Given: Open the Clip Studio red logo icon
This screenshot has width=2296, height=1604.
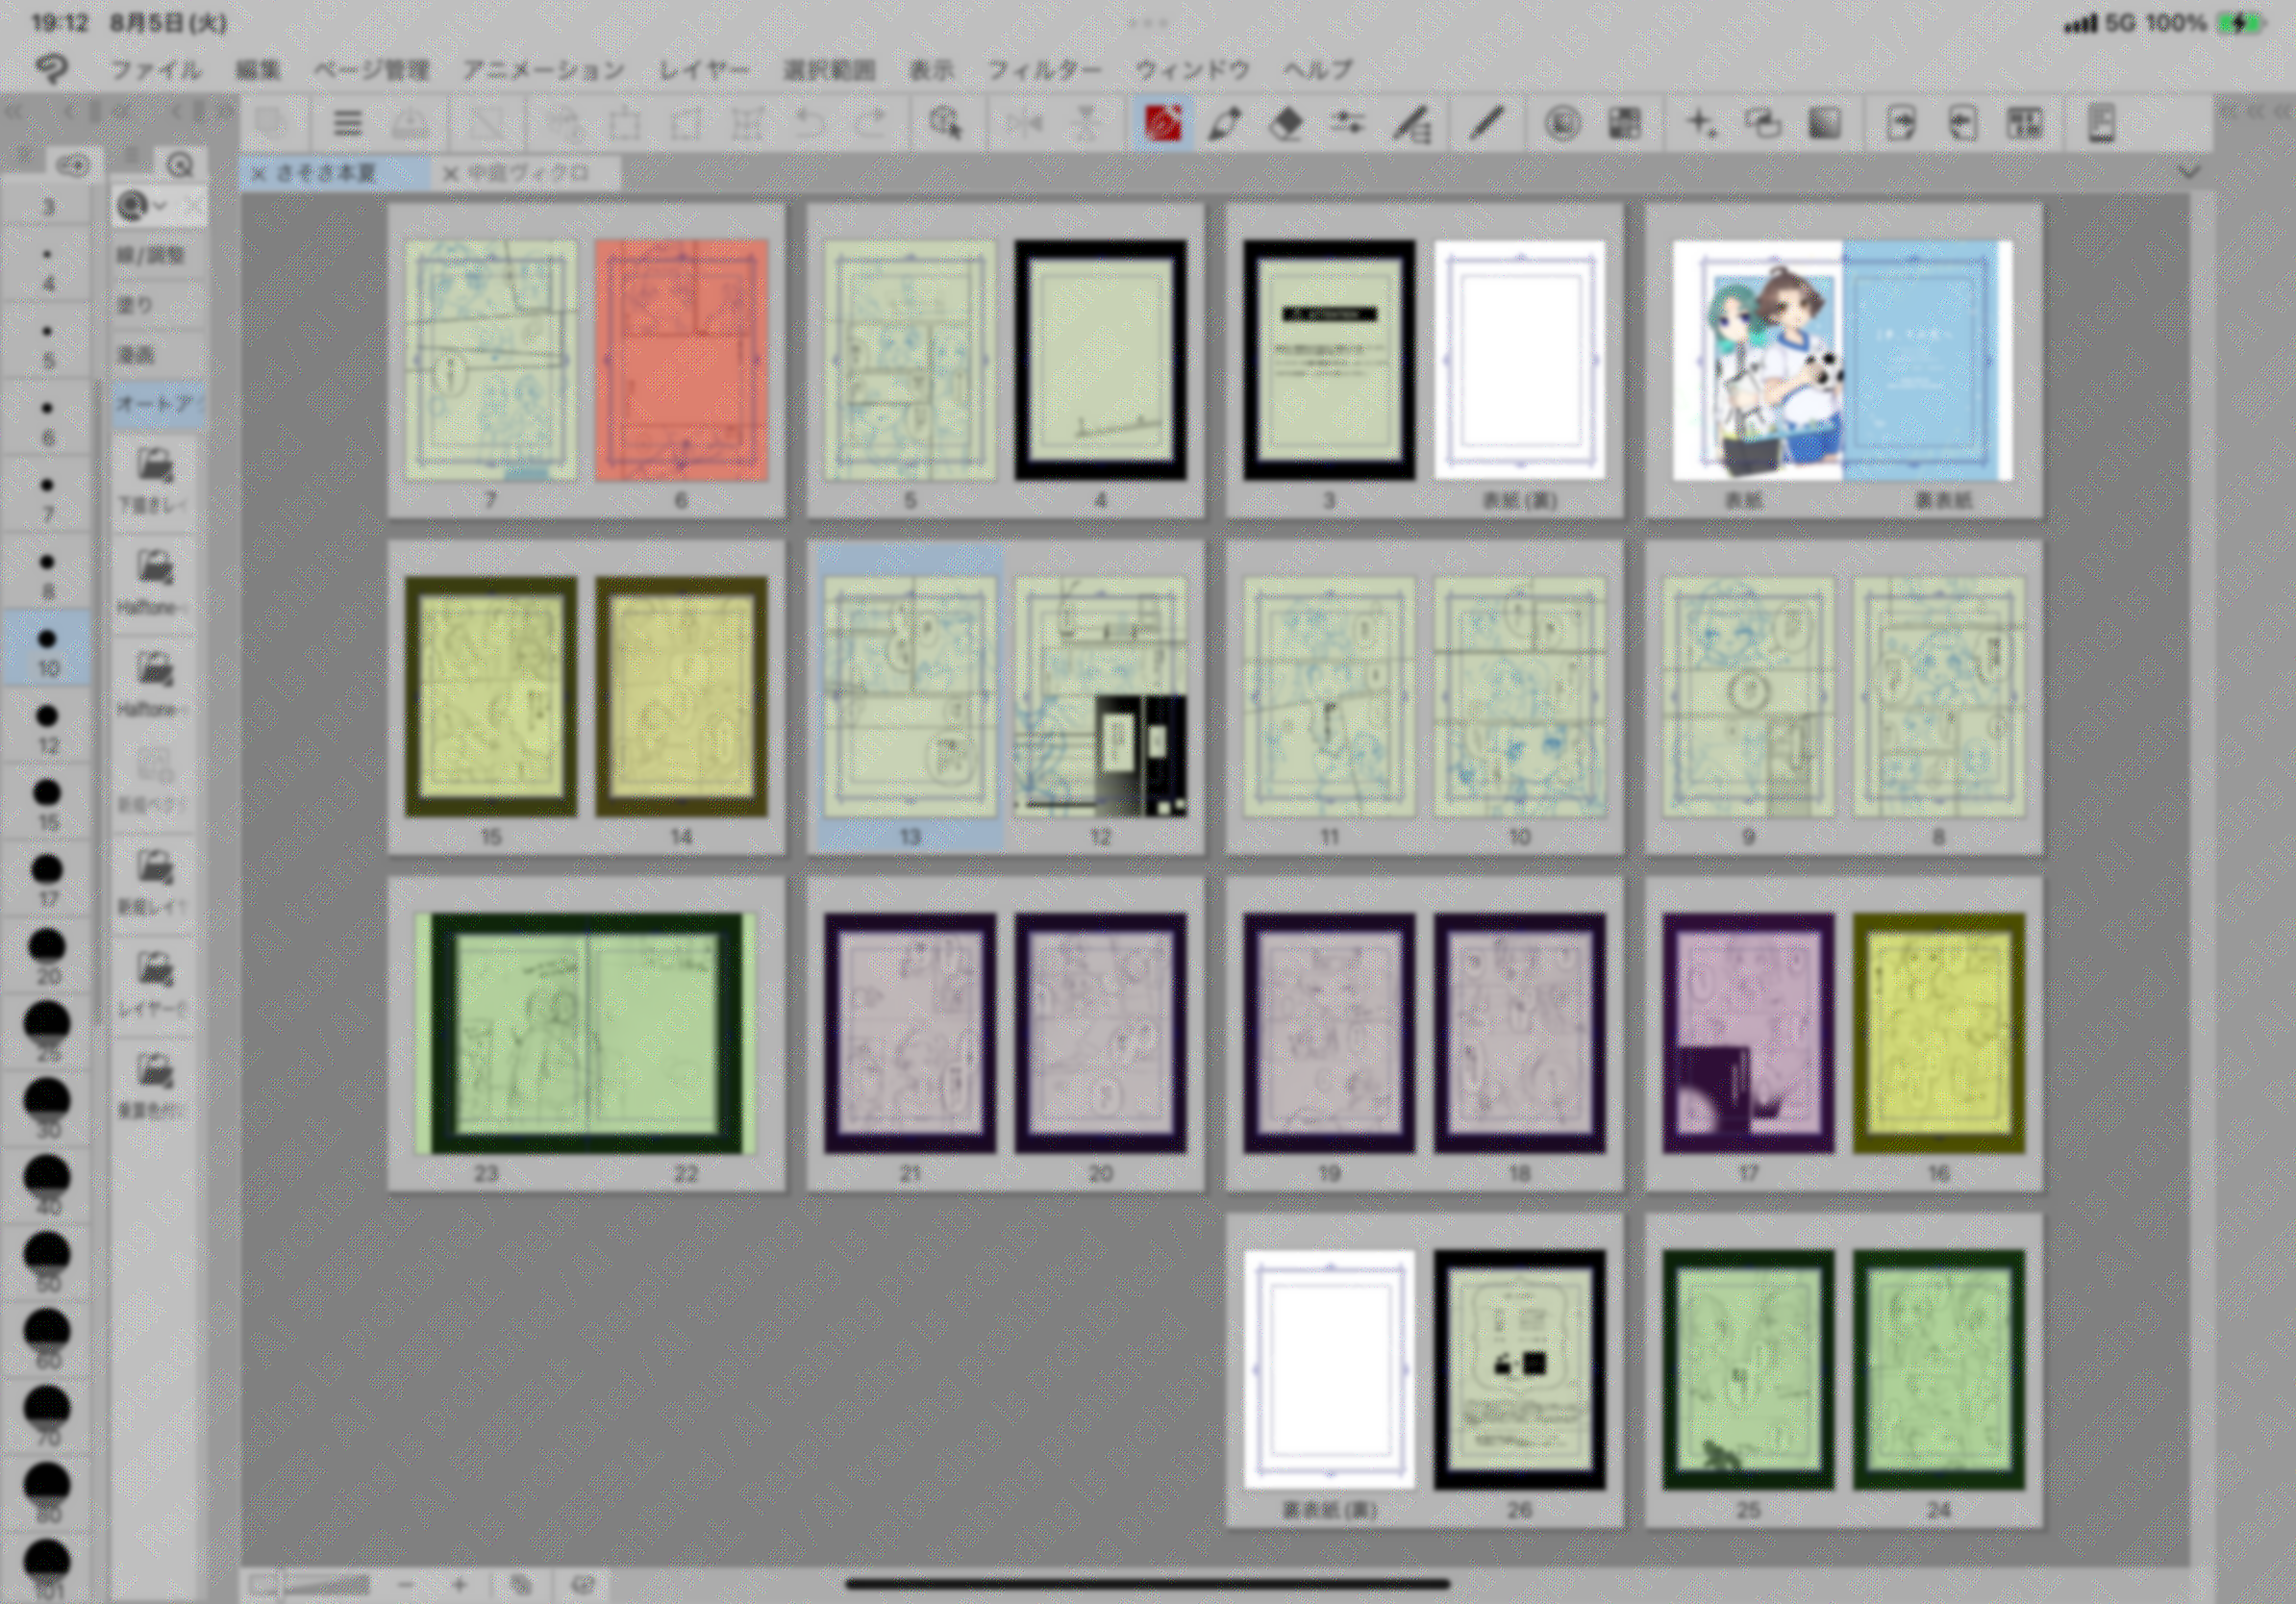Looking at the screenshot, I should [1162, 124].
